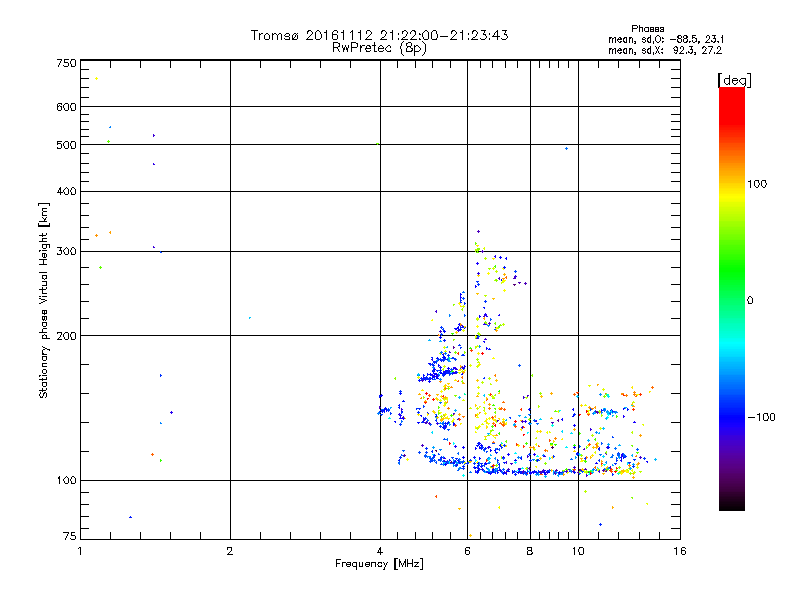
Task: Click the subtitle "RwPretec (8p)"
Action: click(379, 48)
